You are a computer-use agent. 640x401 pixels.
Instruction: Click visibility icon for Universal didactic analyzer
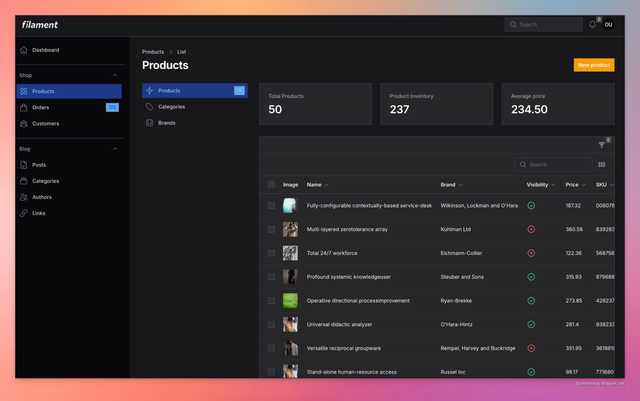tap(531, 324)
